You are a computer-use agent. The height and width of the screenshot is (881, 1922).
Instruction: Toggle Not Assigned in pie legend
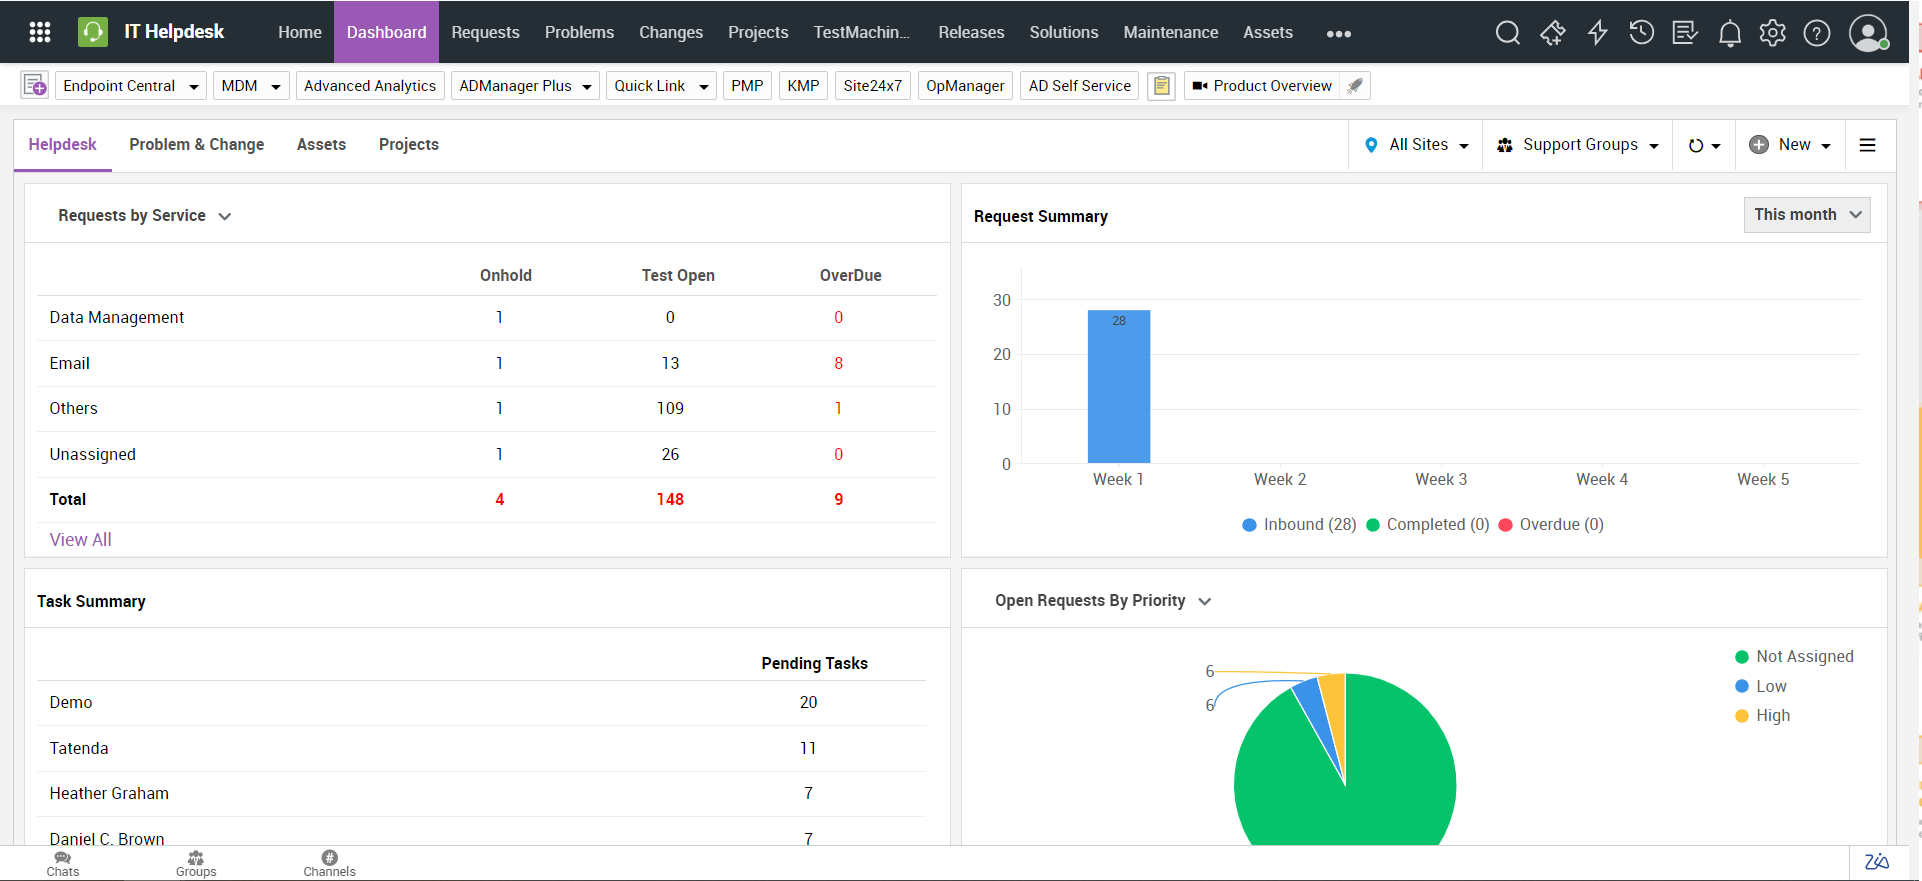[x=1794, y=657]
